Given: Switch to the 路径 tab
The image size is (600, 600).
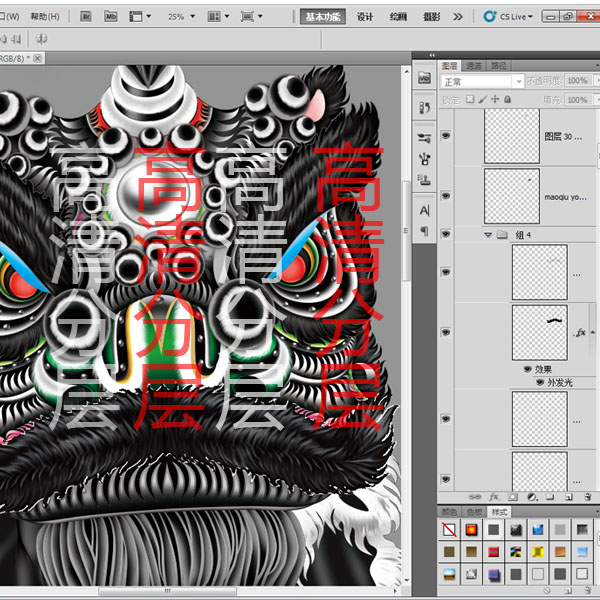Looking at the screenshot, I should coord(499,66).
